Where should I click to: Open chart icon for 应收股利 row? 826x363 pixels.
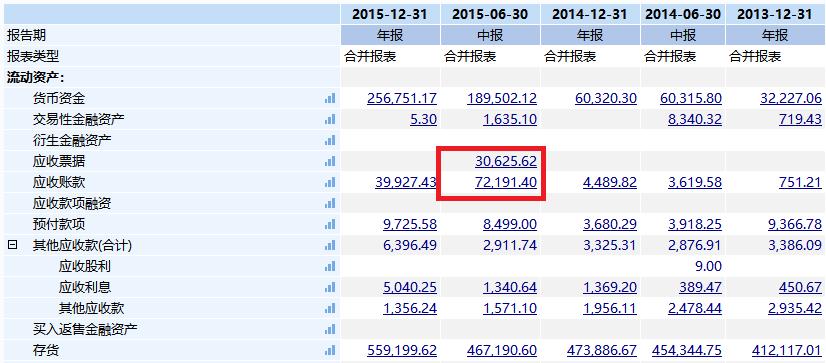(x=330, y=267)
